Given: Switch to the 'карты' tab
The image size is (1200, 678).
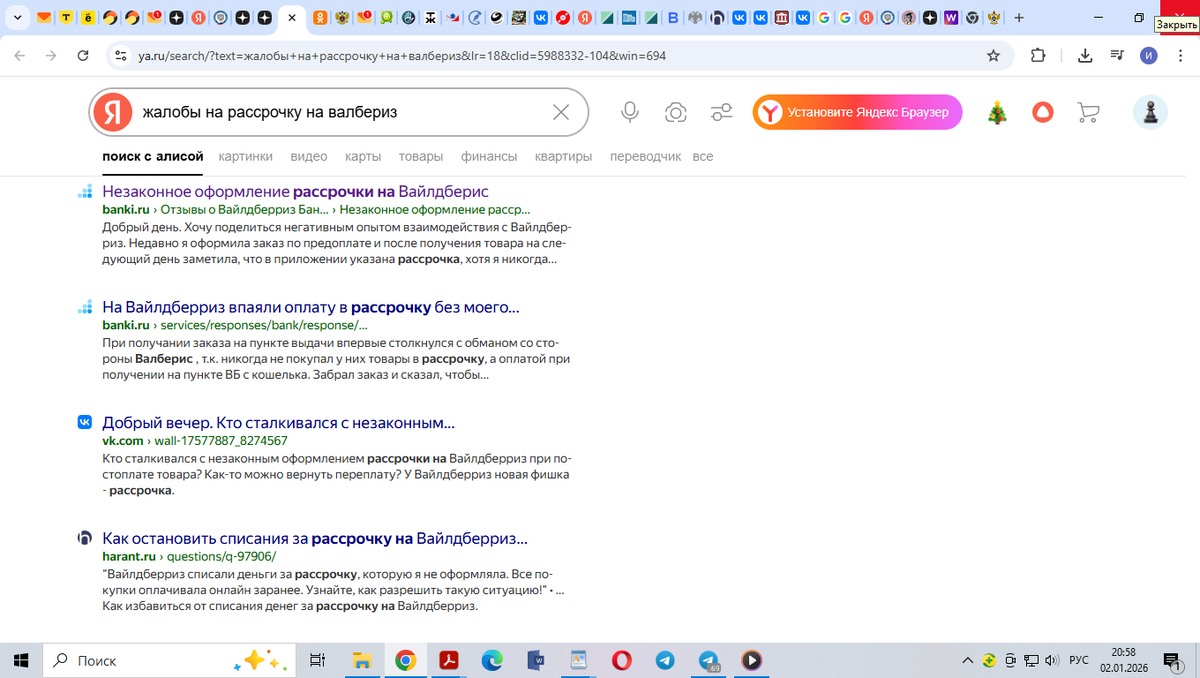Looking at the screenshot, I should pos(363,157).
